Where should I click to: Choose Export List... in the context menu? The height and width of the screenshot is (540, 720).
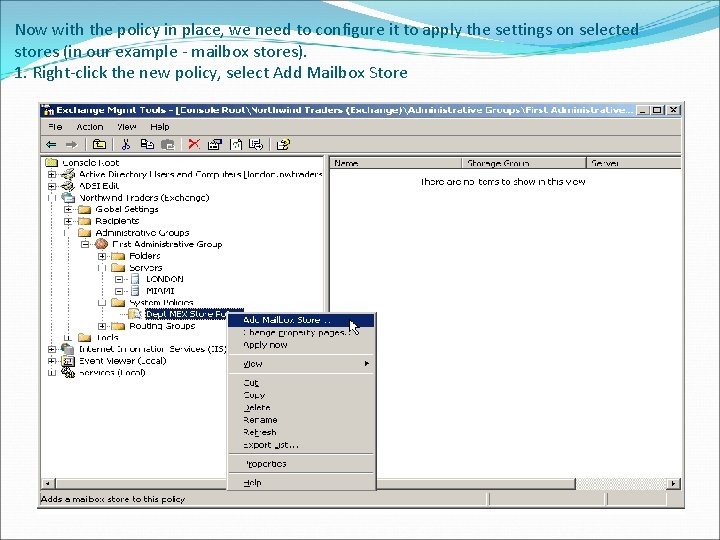pos(302,445)
